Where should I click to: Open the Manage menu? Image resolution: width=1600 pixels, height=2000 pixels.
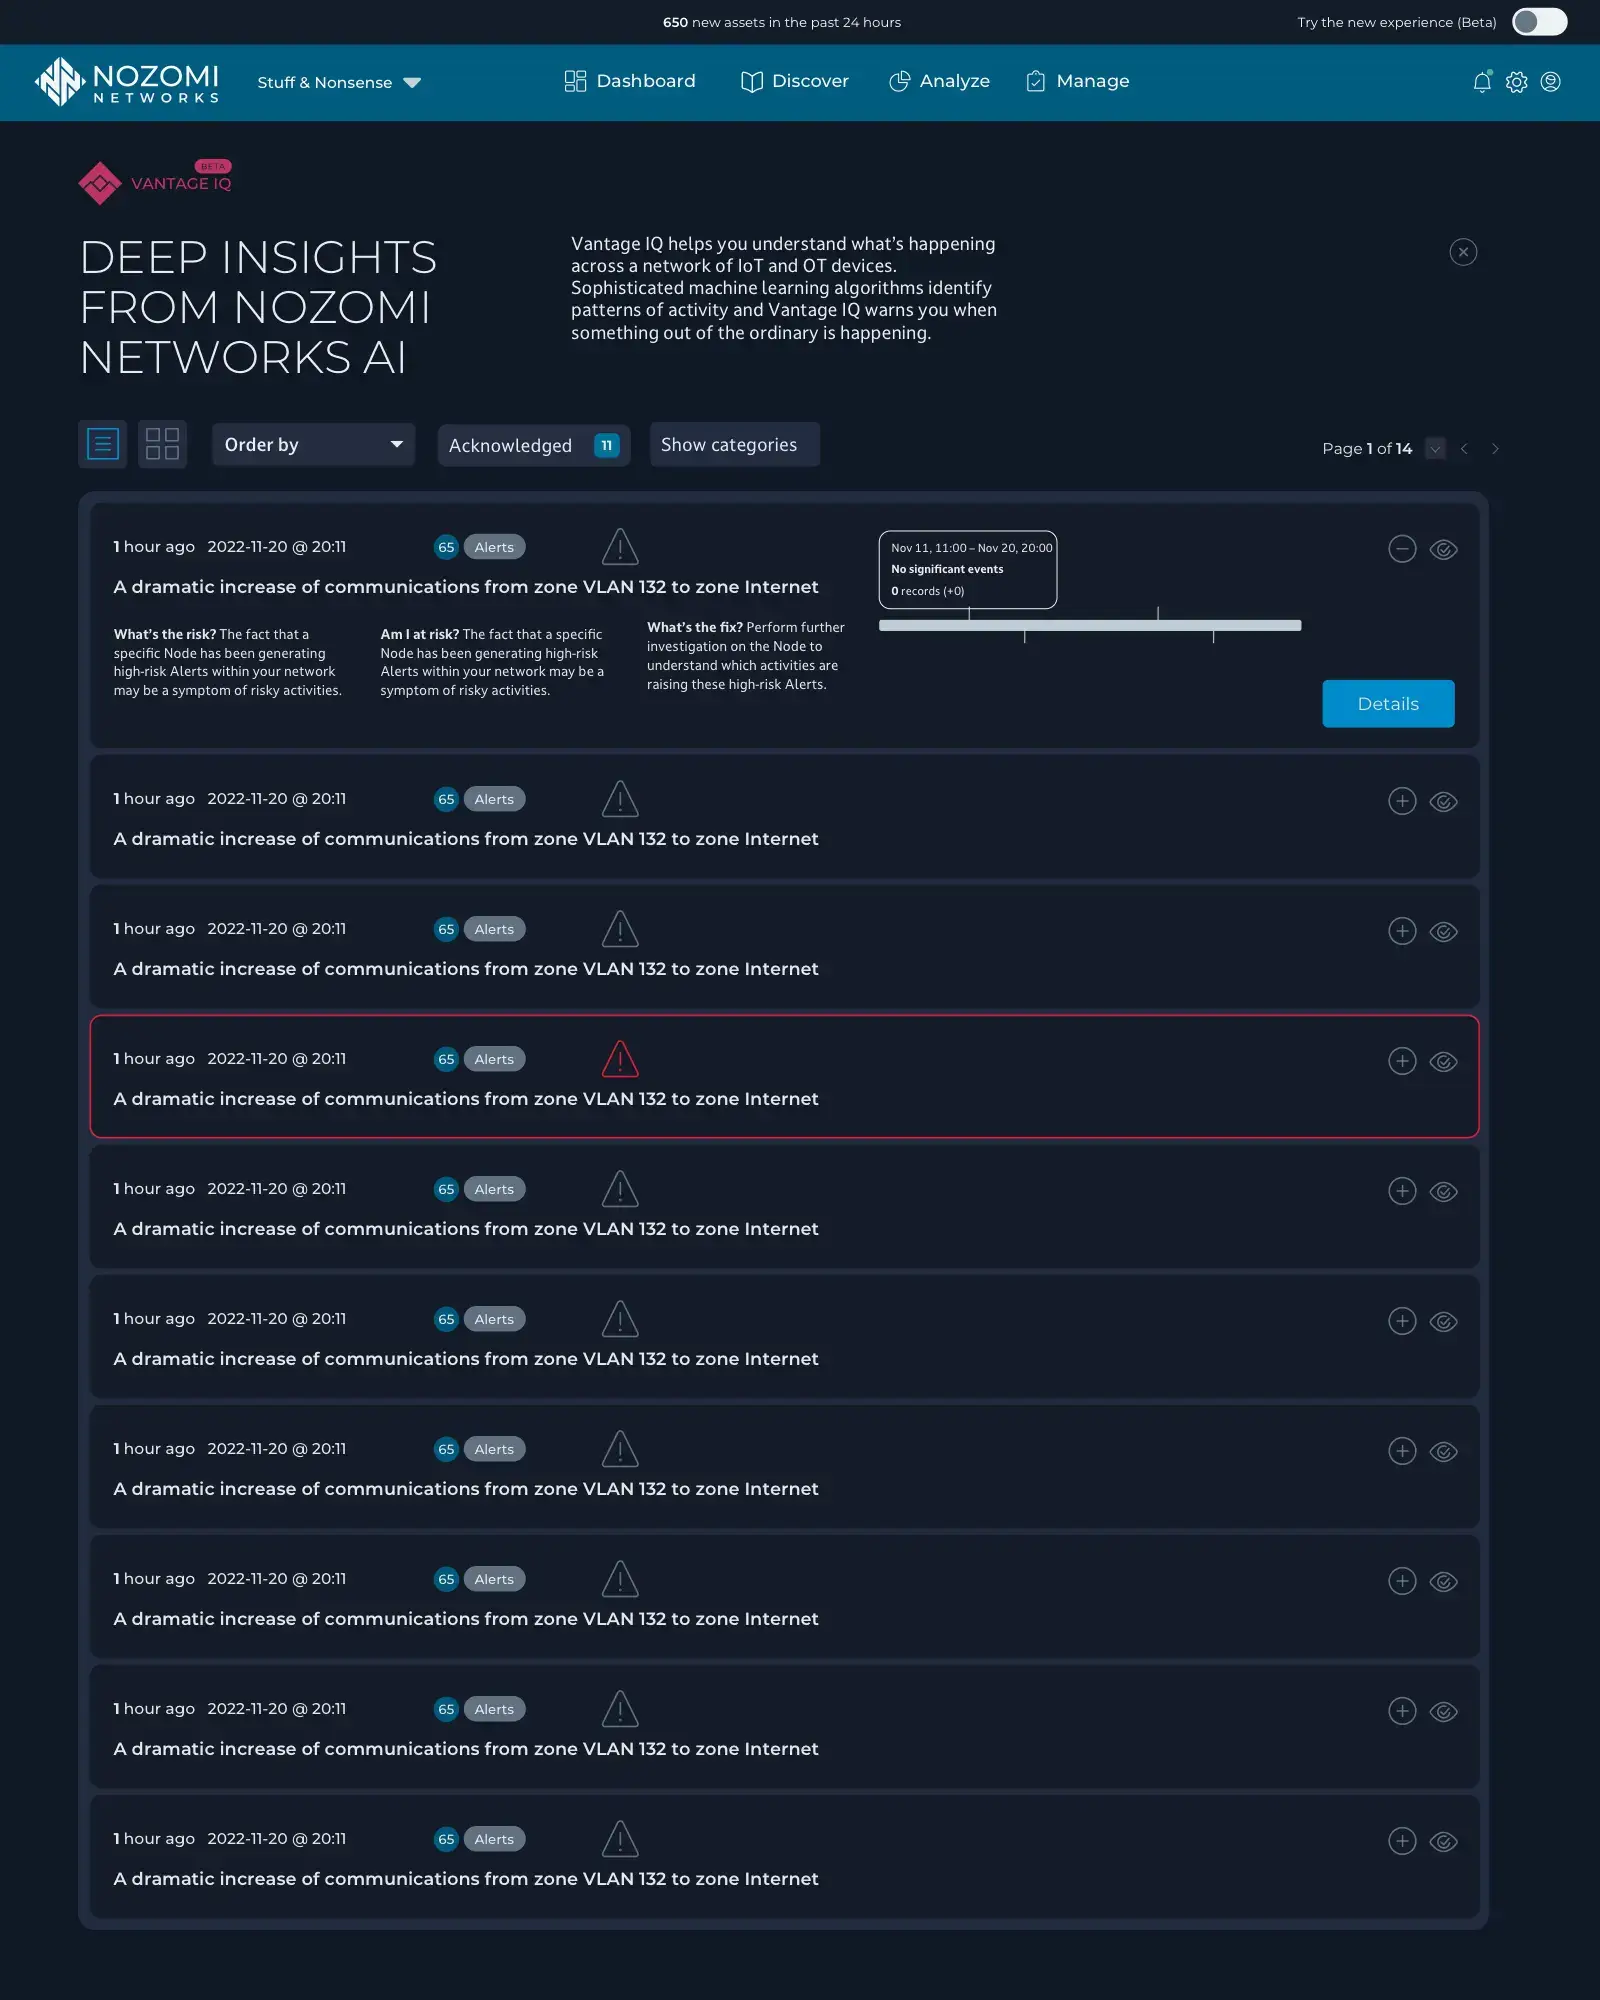tap(1078, 81)
